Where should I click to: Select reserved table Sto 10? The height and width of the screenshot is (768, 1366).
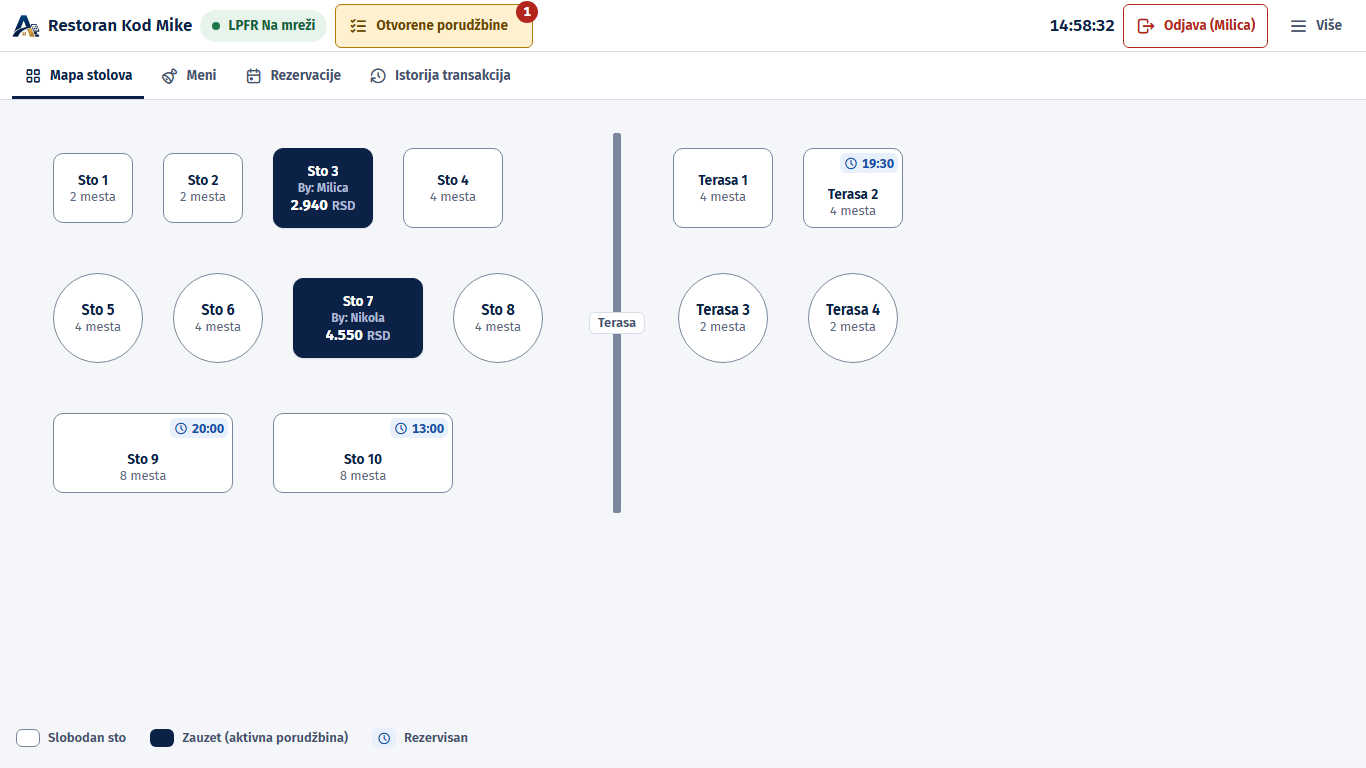[363, 453]
